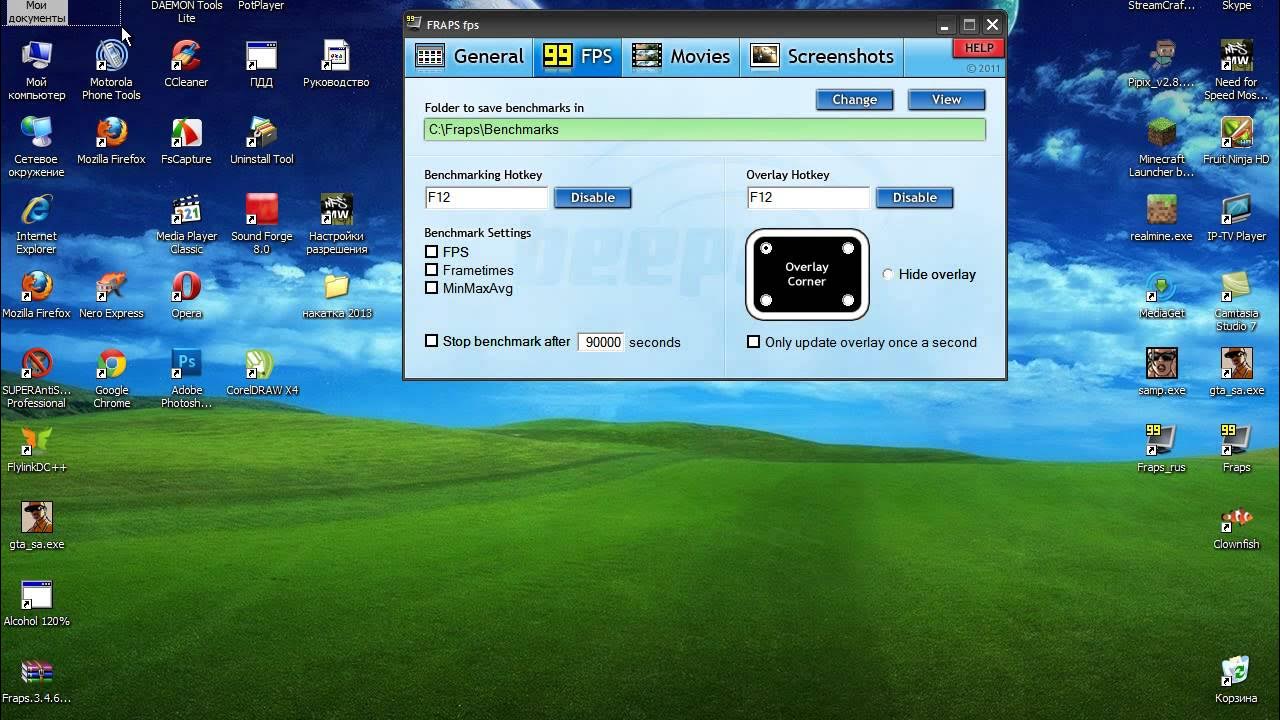The width and height of the screenshot is (1280, 720).
Task: Select the Camtasia Studio 7 icon
Action: tap(1236, 301)
